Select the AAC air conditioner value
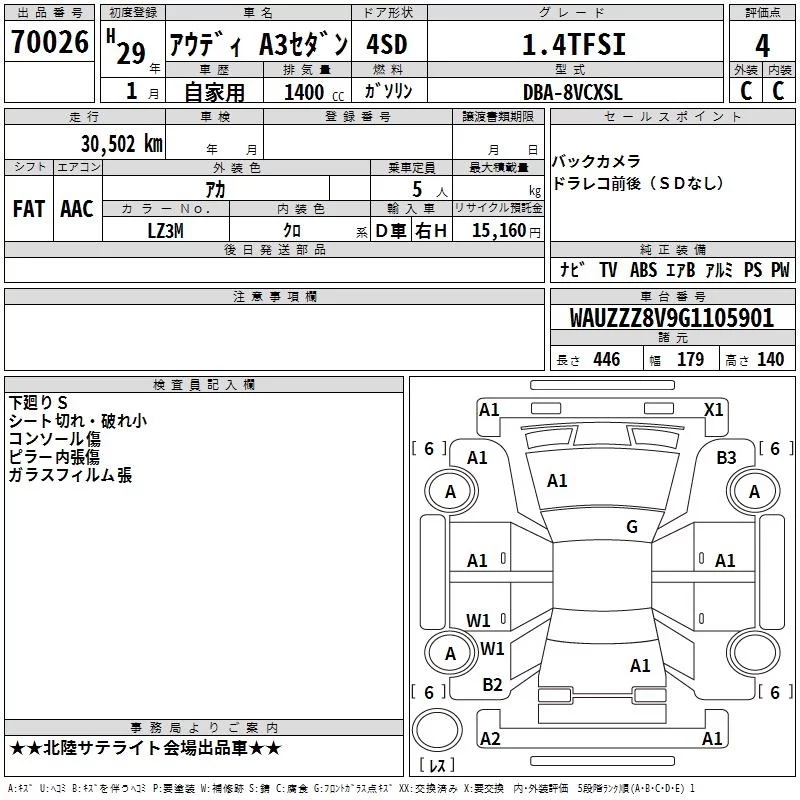Viewport: 800px width, 800px height. coord(76,208)
